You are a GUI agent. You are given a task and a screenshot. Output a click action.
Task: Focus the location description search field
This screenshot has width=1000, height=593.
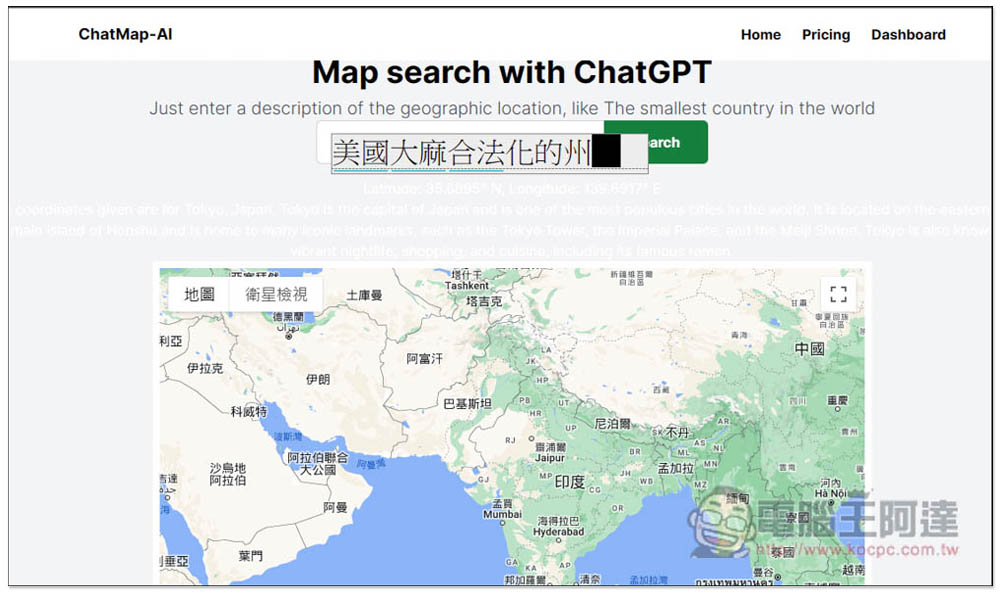point(460,142)
